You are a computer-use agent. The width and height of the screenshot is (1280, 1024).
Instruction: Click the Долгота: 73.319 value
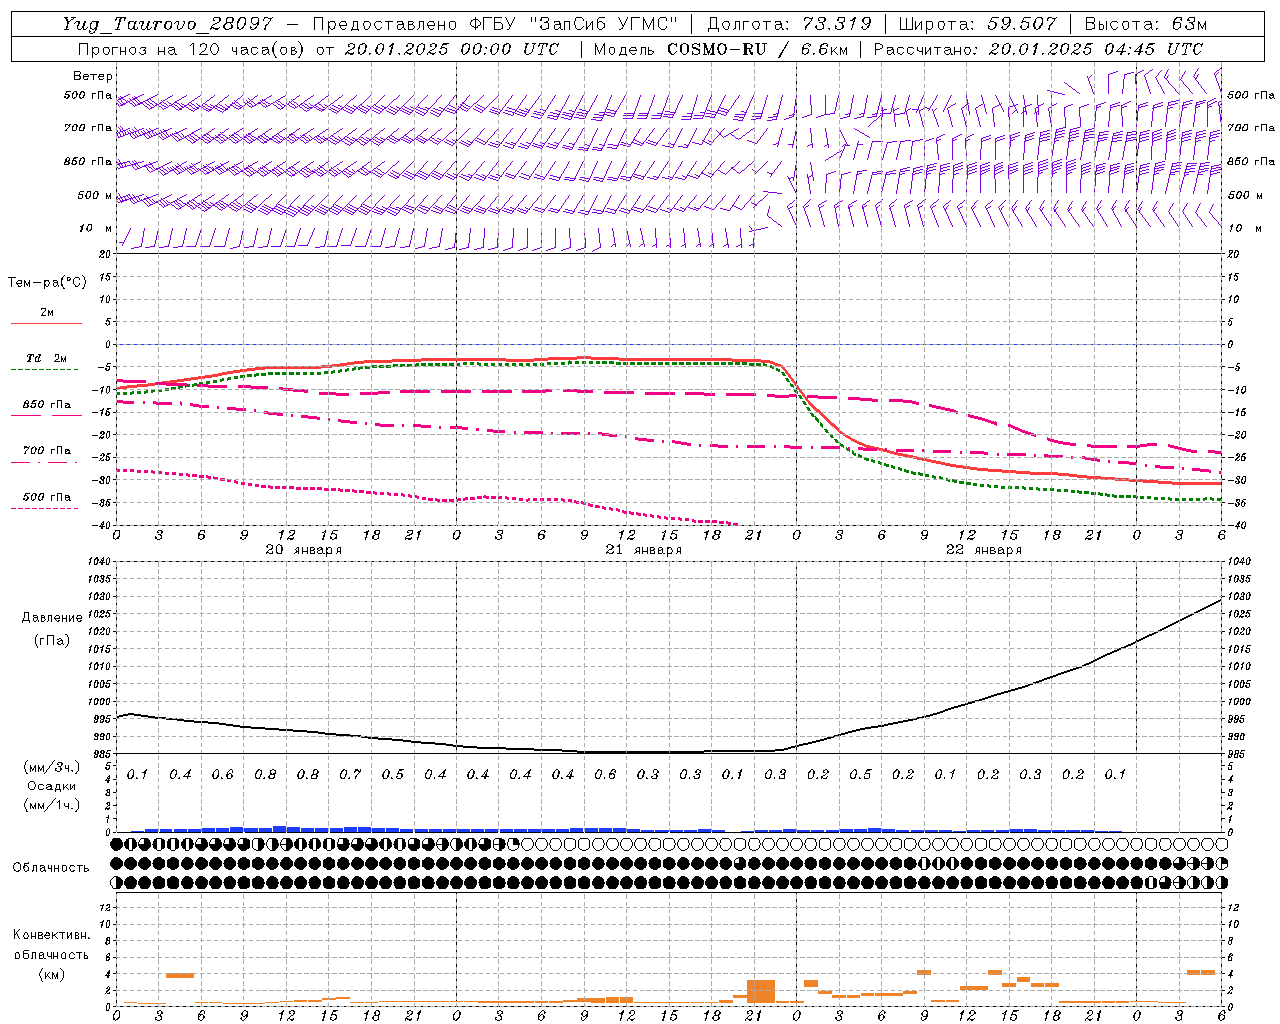click(789, 24)
